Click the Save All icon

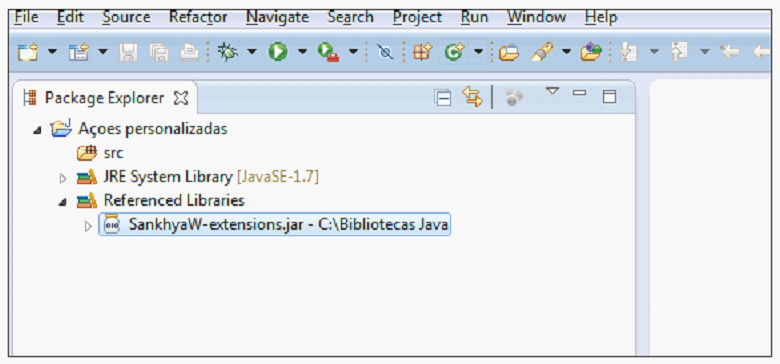pyautogui.click(x=160, y=52)
